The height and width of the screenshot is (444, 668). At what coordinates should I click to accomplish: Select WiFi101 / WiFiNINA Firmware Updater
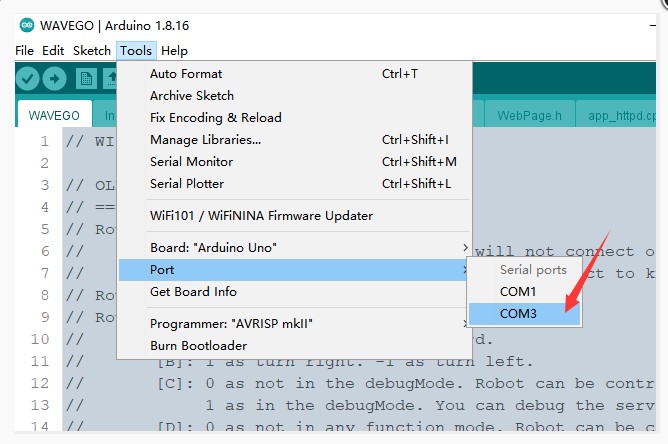pyautogui.click(x=295, y=216)
